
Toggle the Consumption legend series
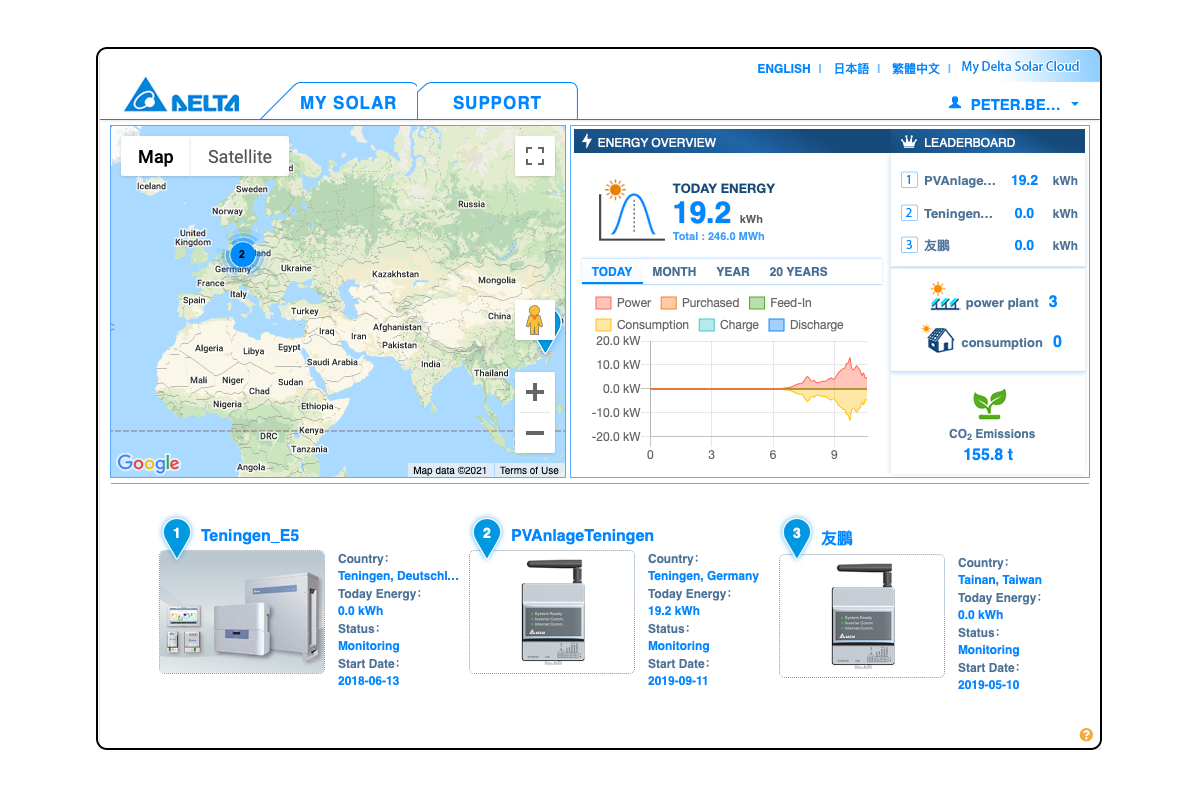[642, 325]
